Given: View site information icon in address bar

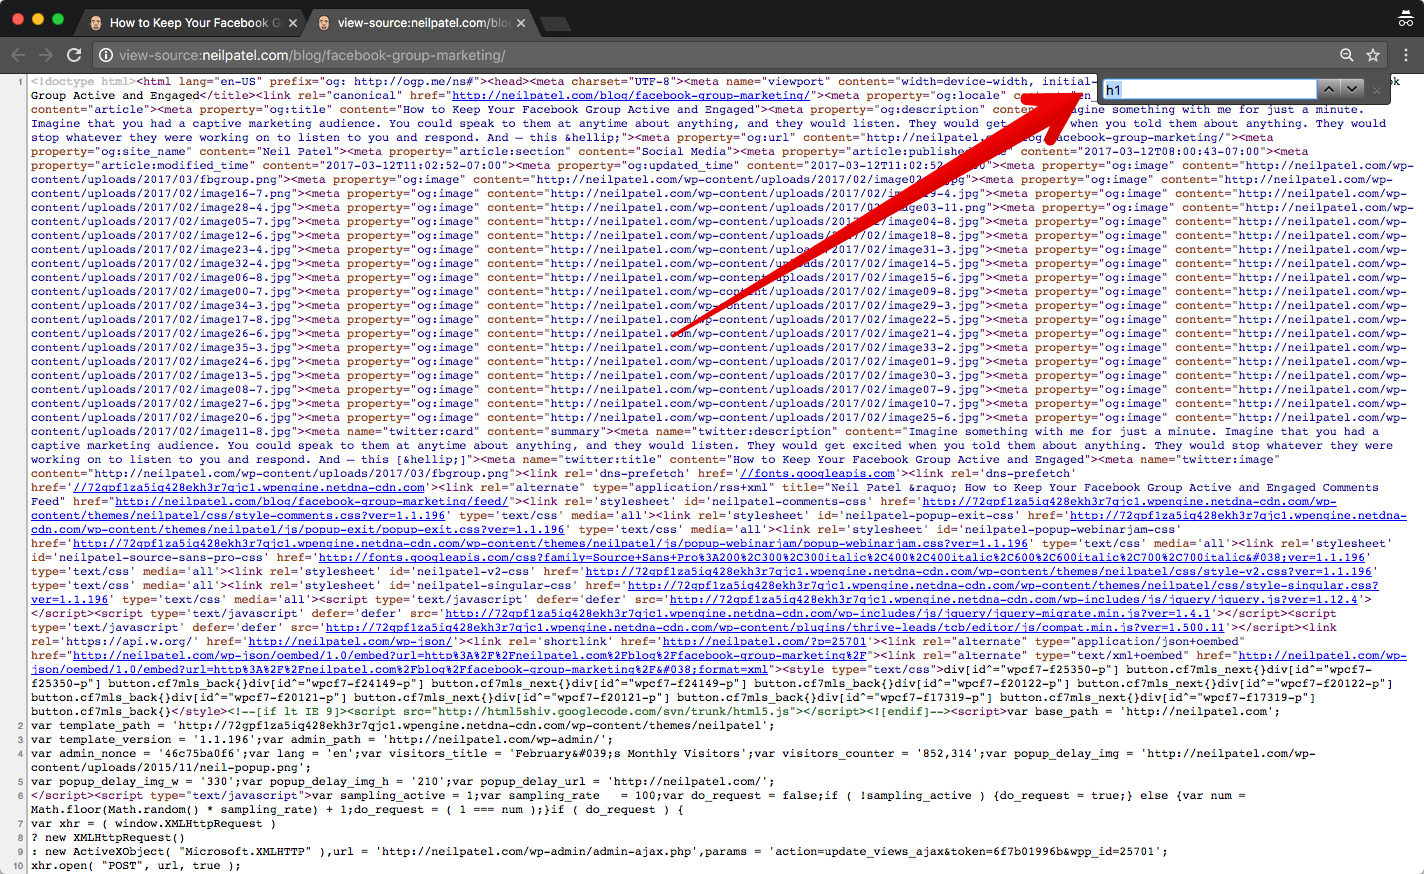Looking at the screenshot, I should pos(105,55).
